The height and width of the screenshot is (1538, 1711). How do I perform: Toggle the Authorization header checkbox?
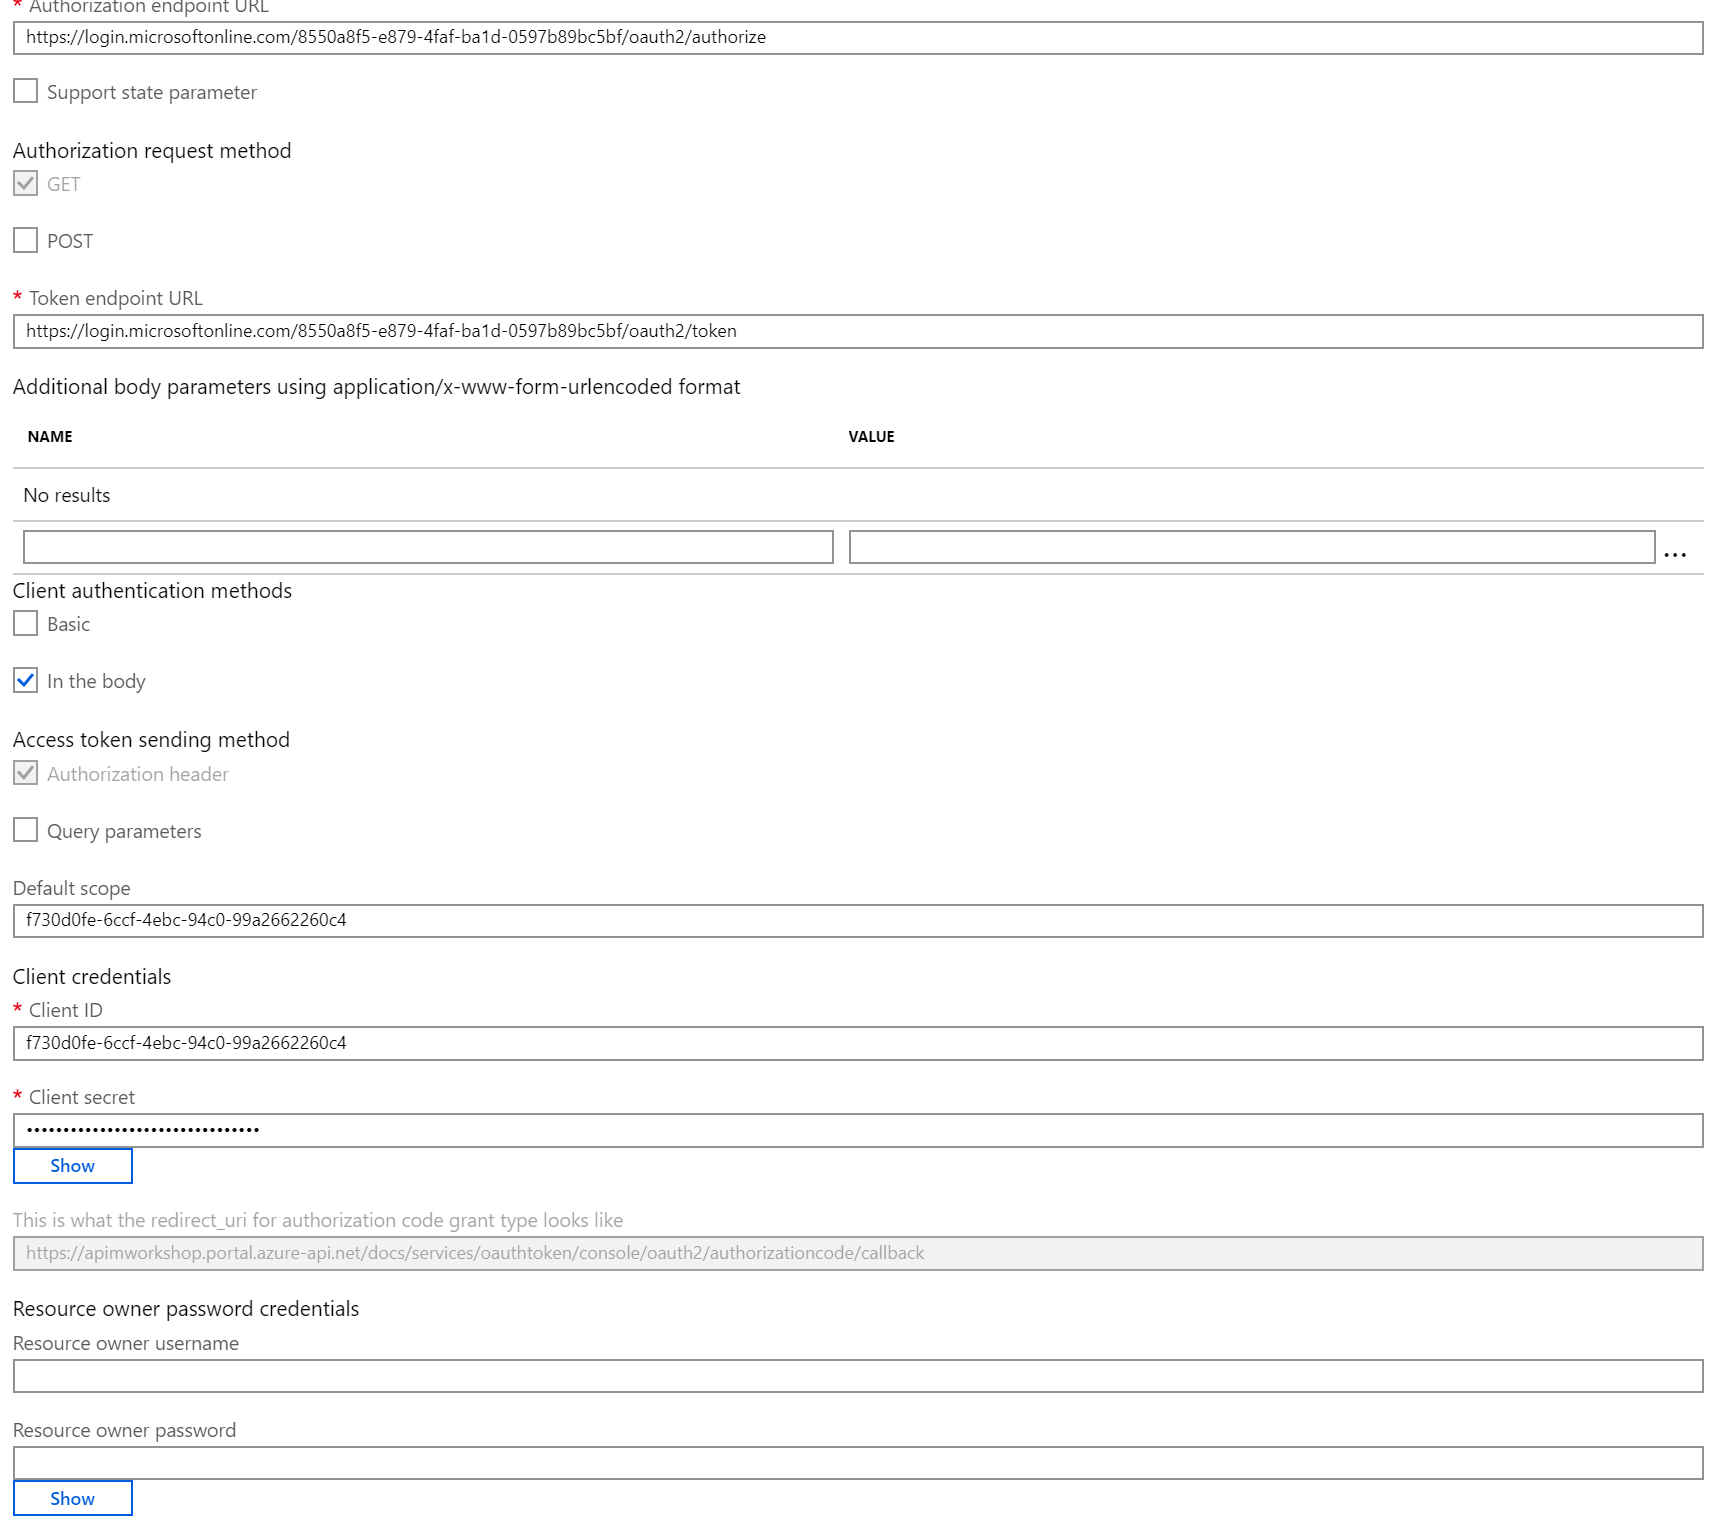(x=25, y=773)
